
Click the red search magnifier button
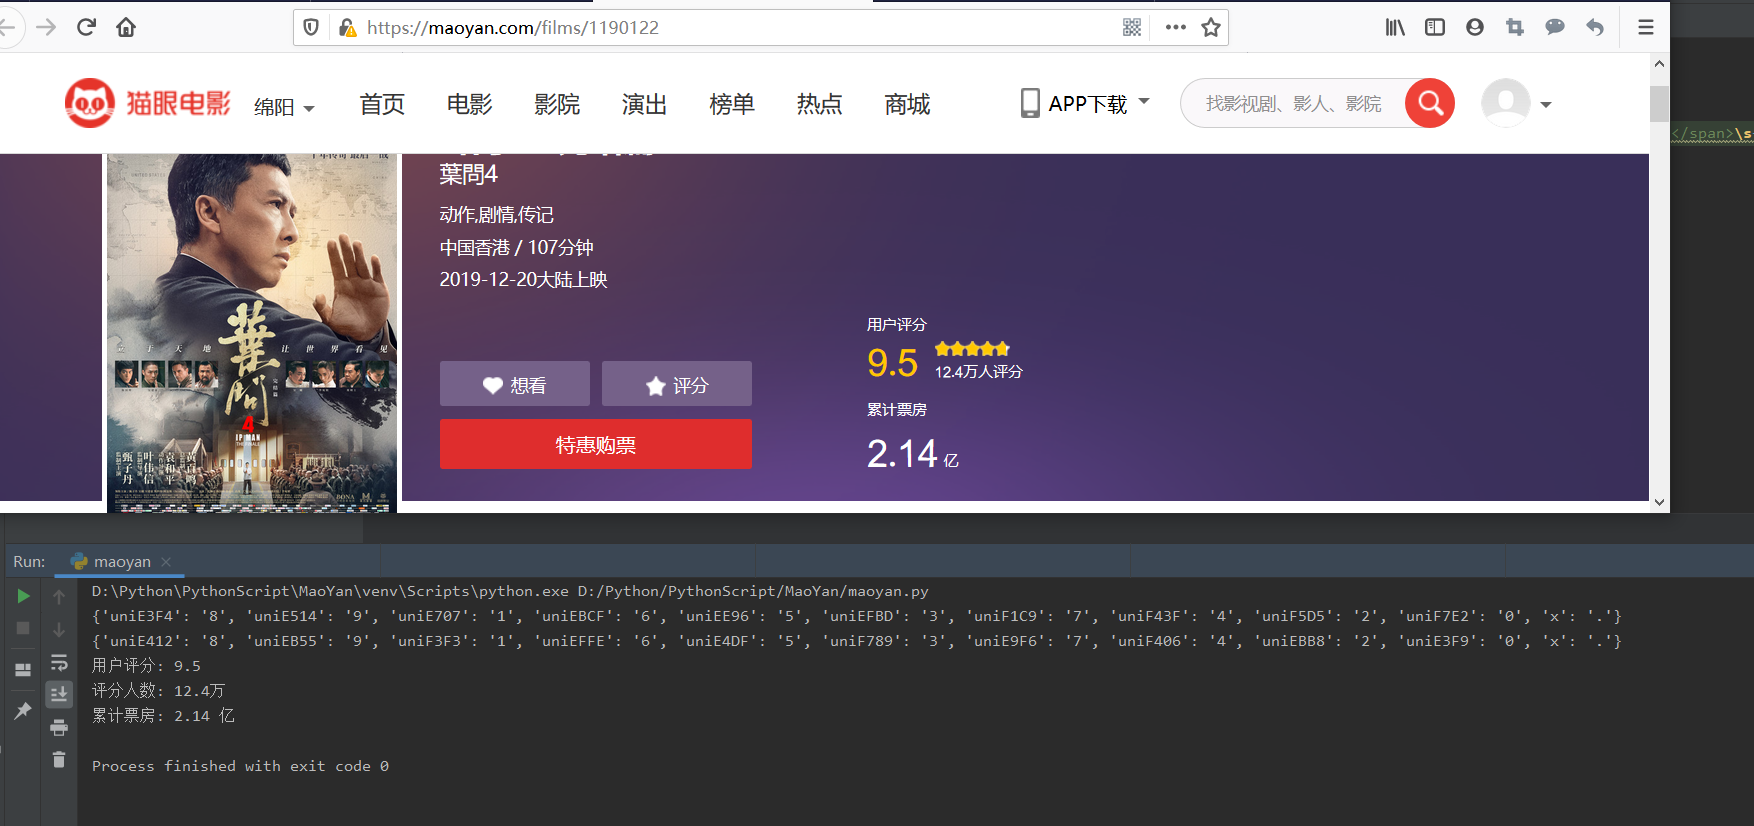[1430, 103]
